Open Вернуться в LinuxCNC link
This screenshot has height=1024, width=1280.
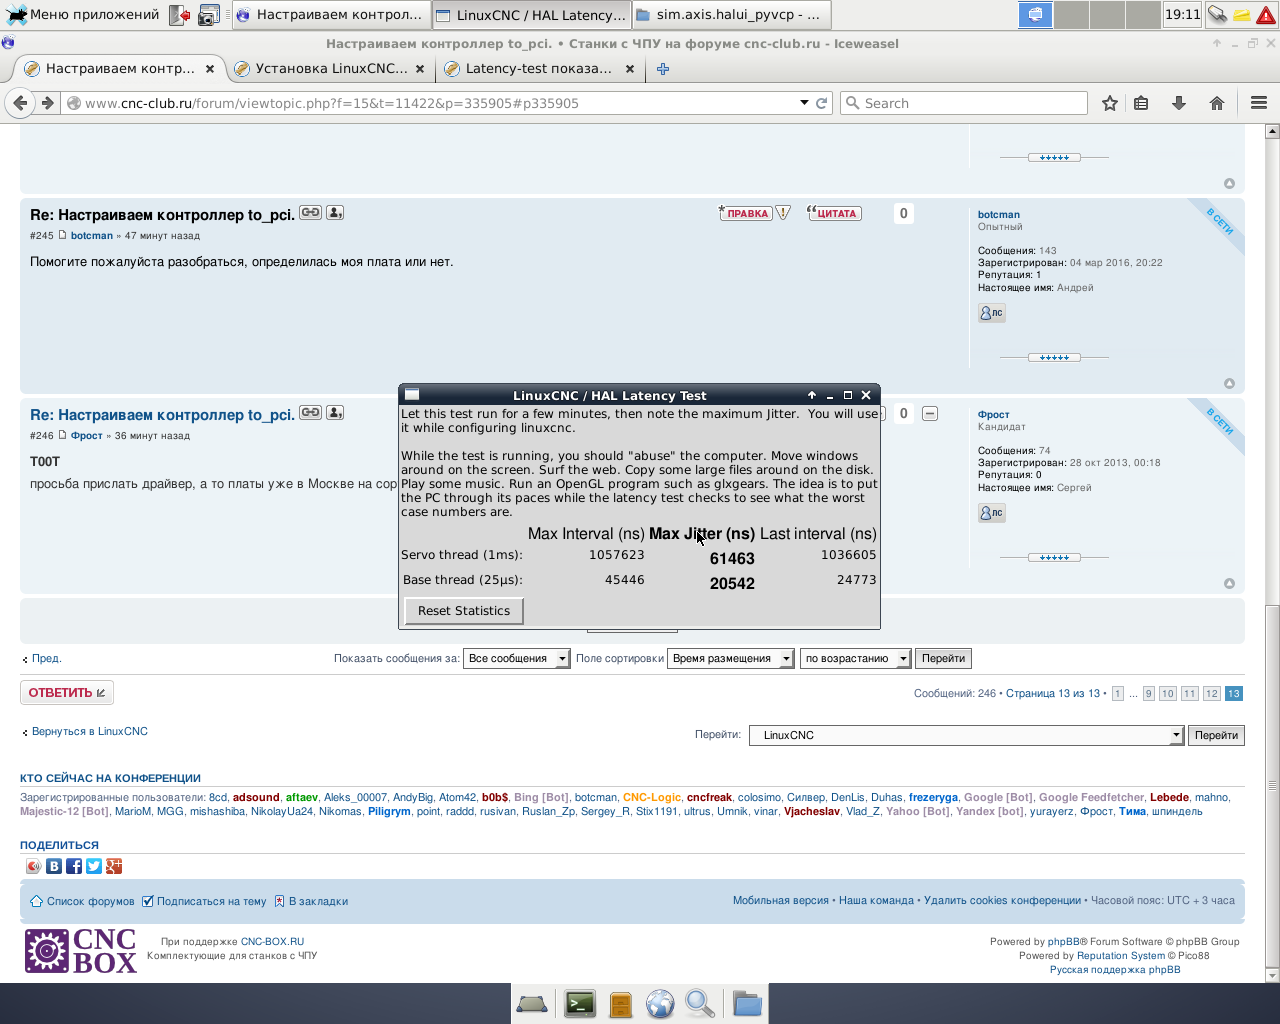(x=90, y=731)
